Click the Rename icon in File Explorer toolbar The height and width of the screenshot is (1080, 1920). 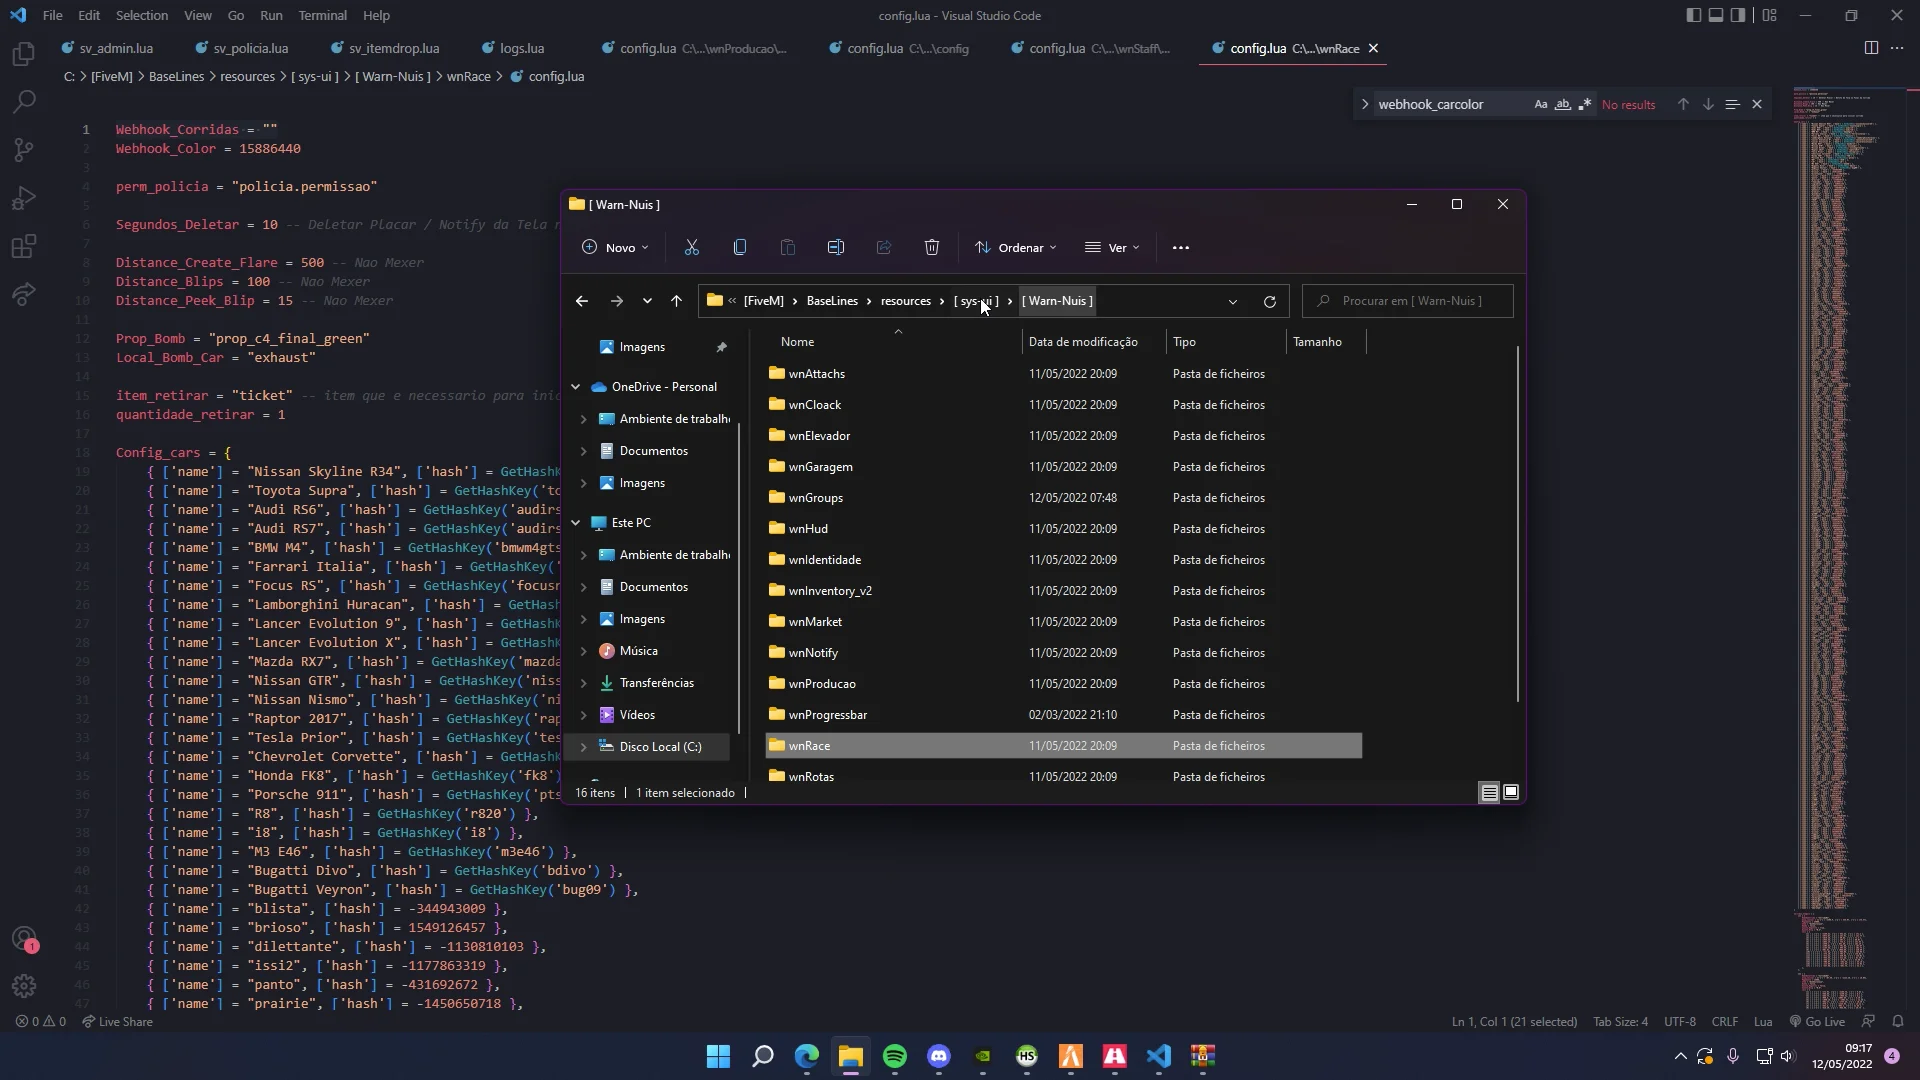click(x=835, y=247)
